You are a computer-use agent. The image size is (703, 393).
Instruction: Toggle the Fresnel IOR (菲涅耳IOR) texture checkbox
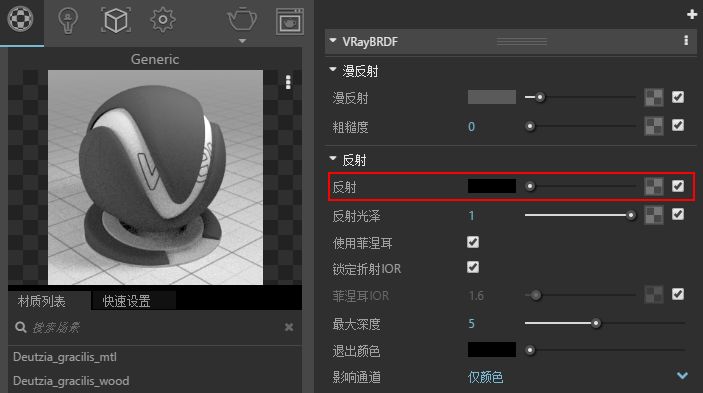tap(678, 294)
